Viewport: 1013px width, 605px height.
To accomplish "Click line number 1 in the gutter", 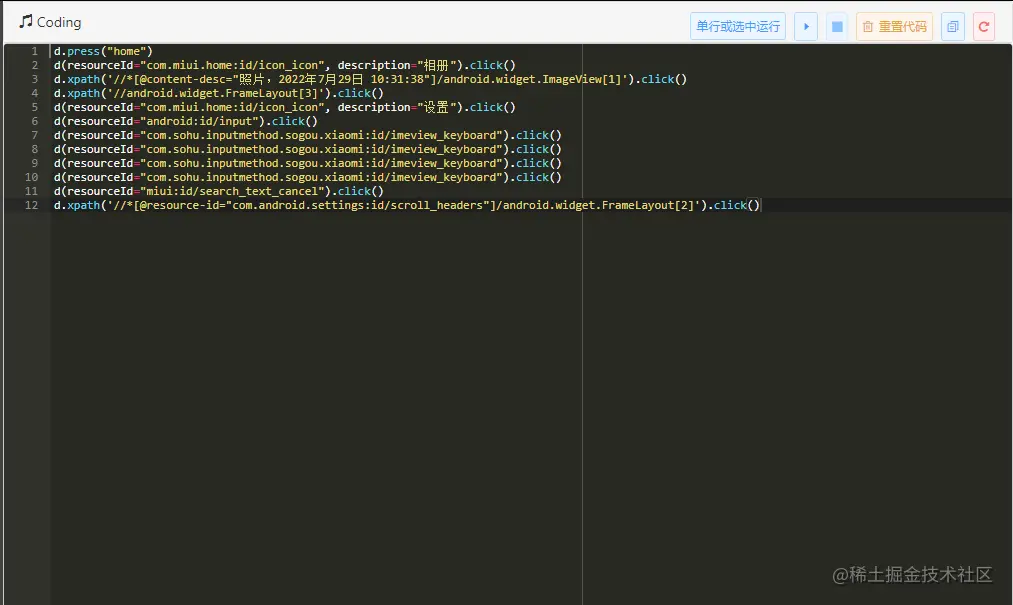I will pyautogui.click(x=34, y=51).
